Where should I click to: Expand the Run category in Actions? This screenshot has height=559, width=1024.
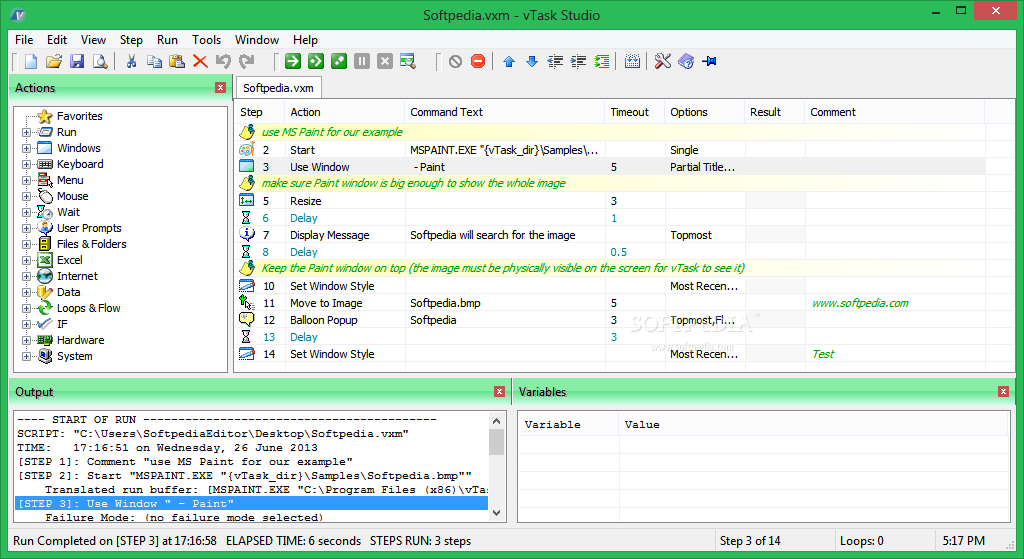[26, 132]
